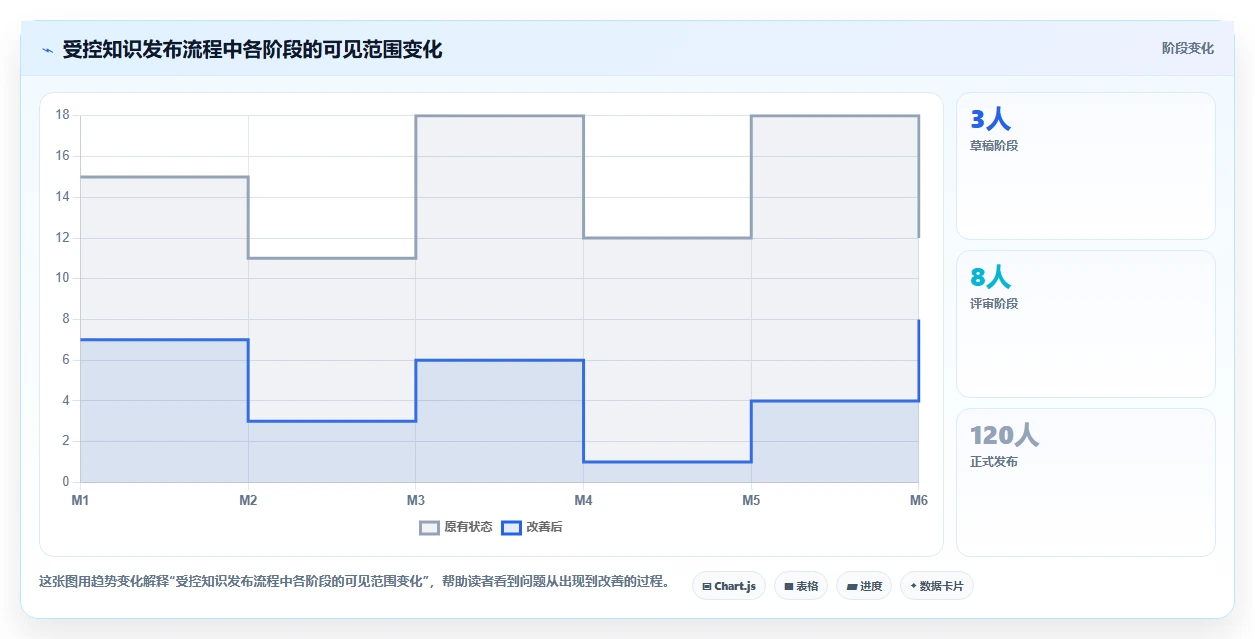Click the 表格 tag

click(x=801, y=586)
